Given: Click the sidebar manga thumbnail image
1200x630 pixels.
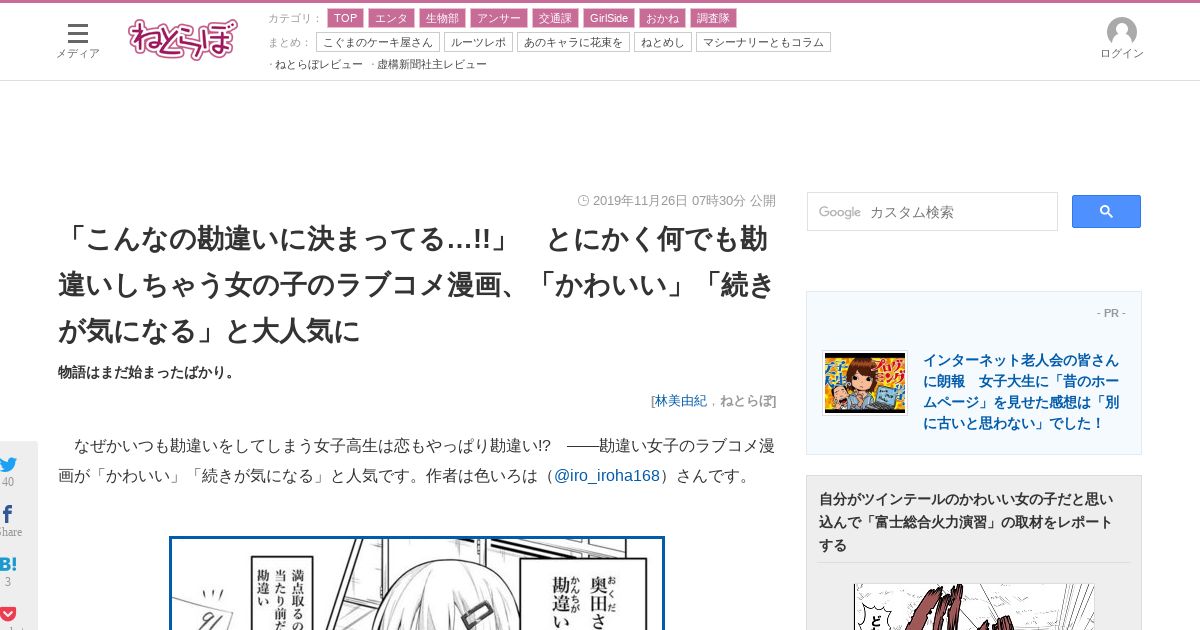Looking at the screenshot, I should (974, 607).
